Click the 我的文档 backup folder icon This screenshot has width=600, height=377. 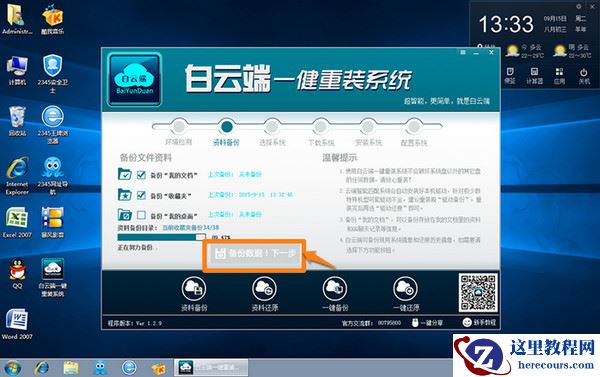125,174
